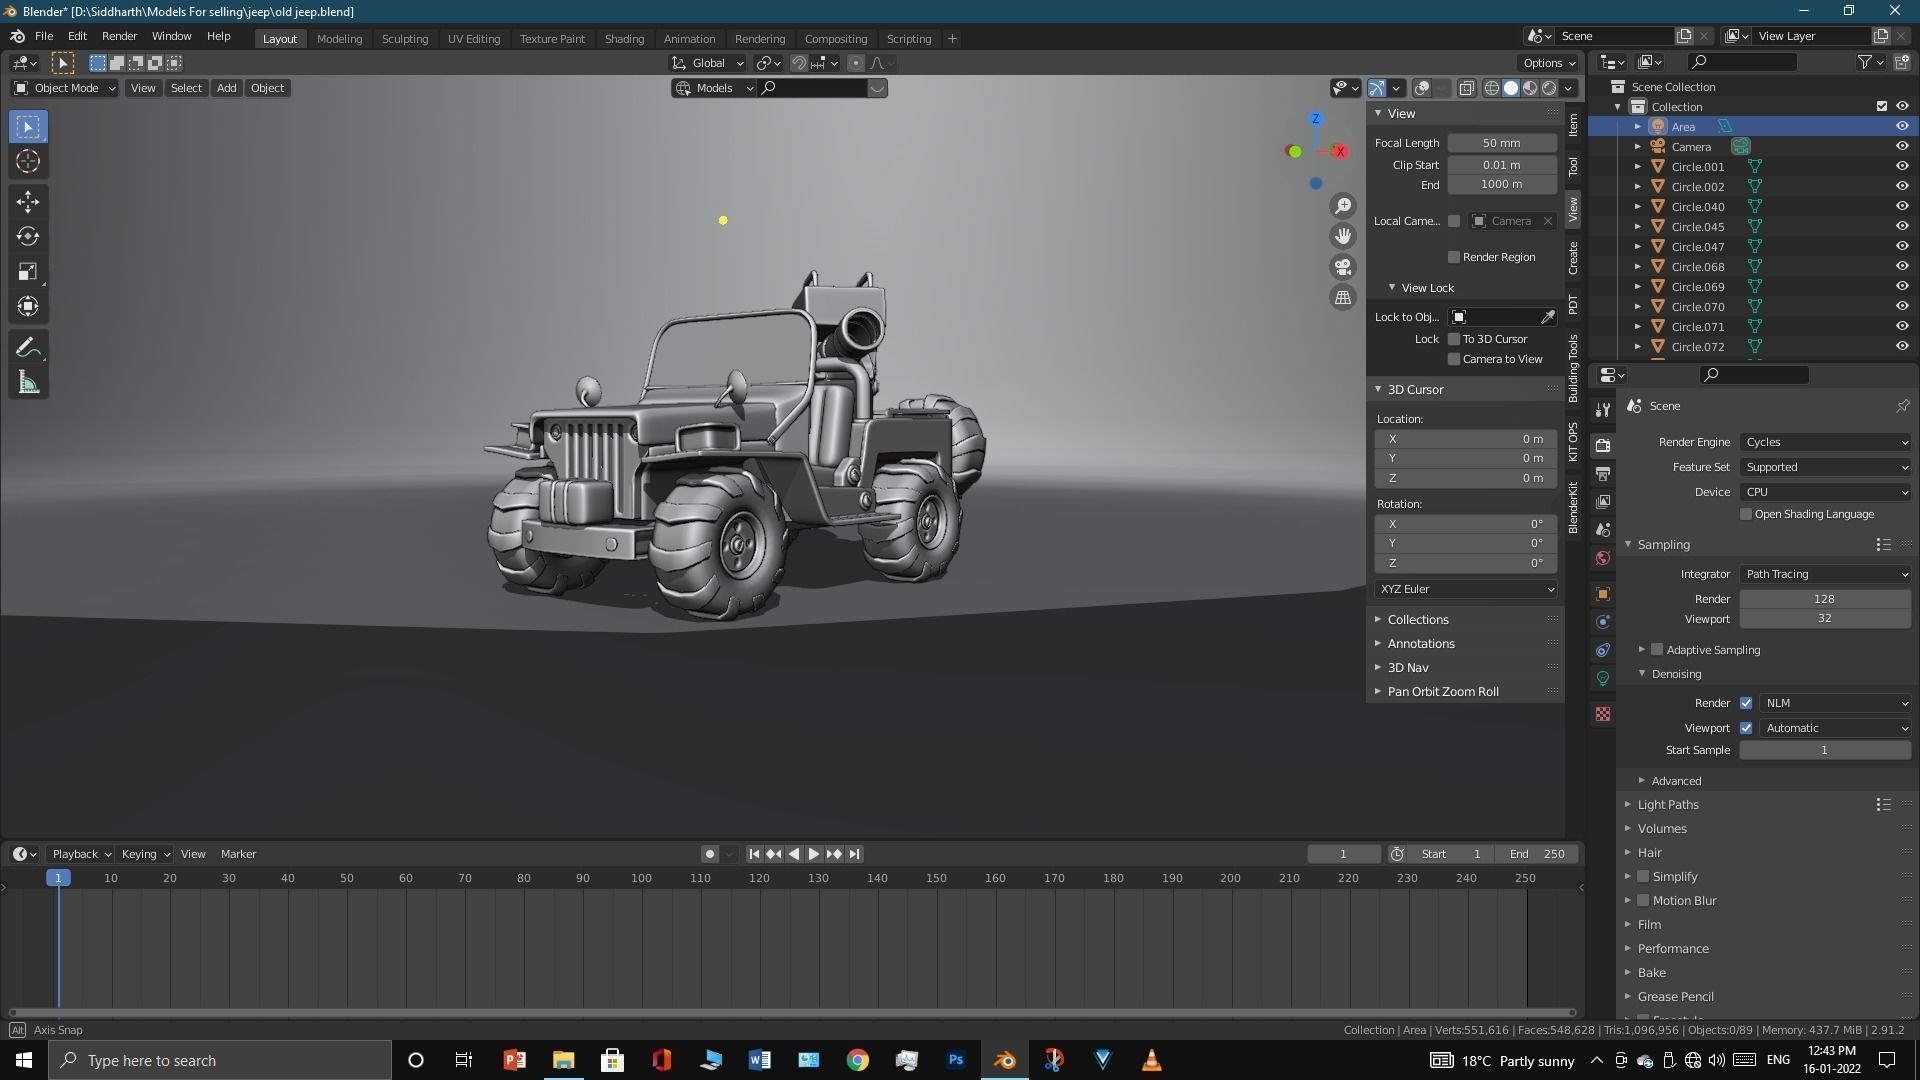The image size is (1920, 1080).
Task: Select the Rotate tool
Action: 28,237
